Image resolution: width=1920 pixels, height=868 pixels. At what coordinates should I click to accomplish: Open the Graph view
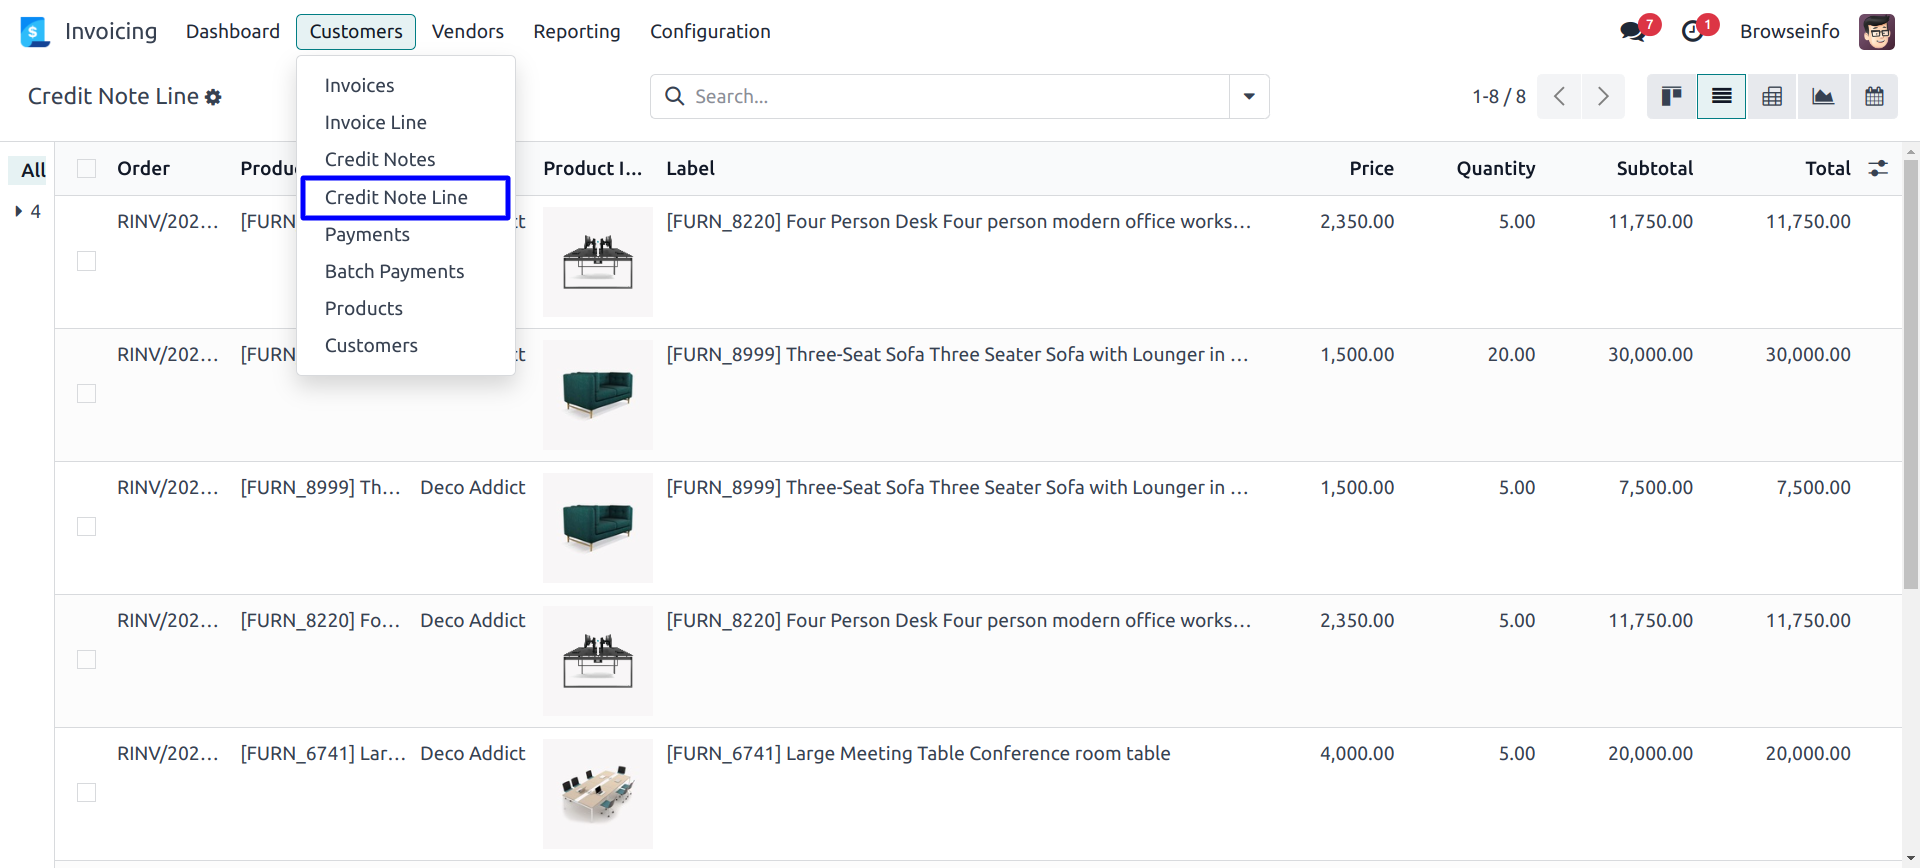[x=1823, y=97]
